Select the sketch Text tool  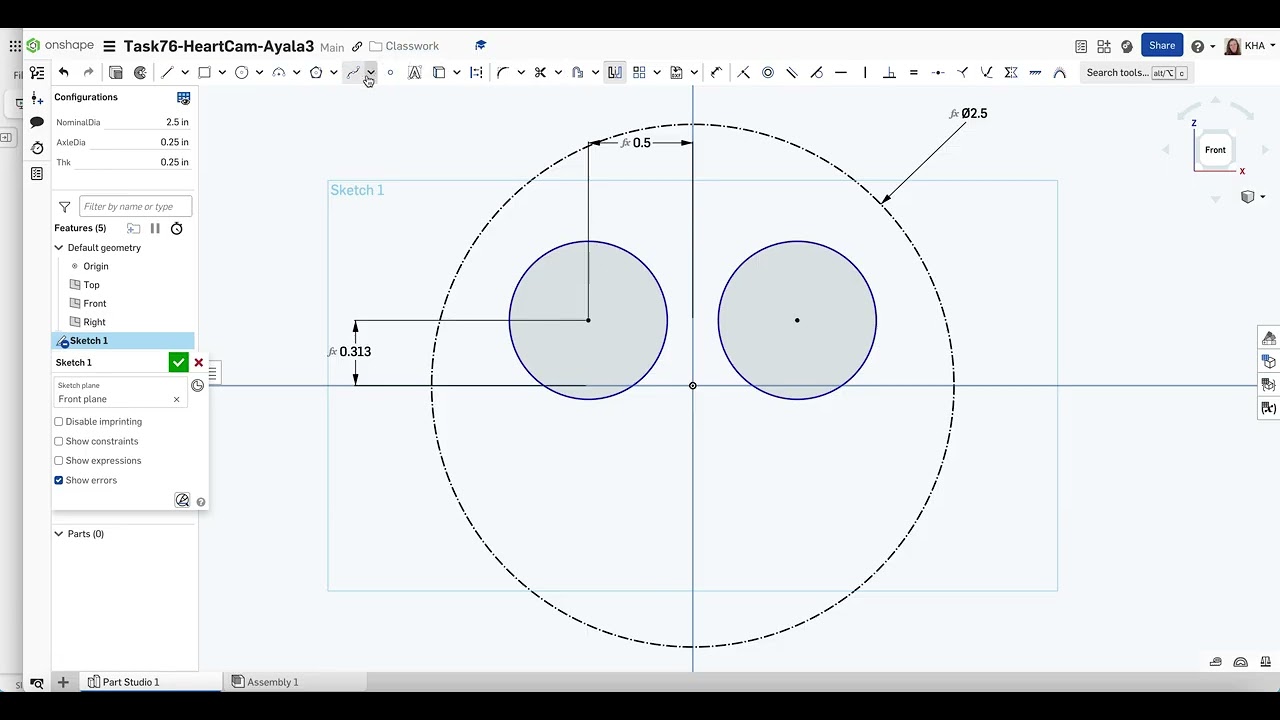(414, 72)
